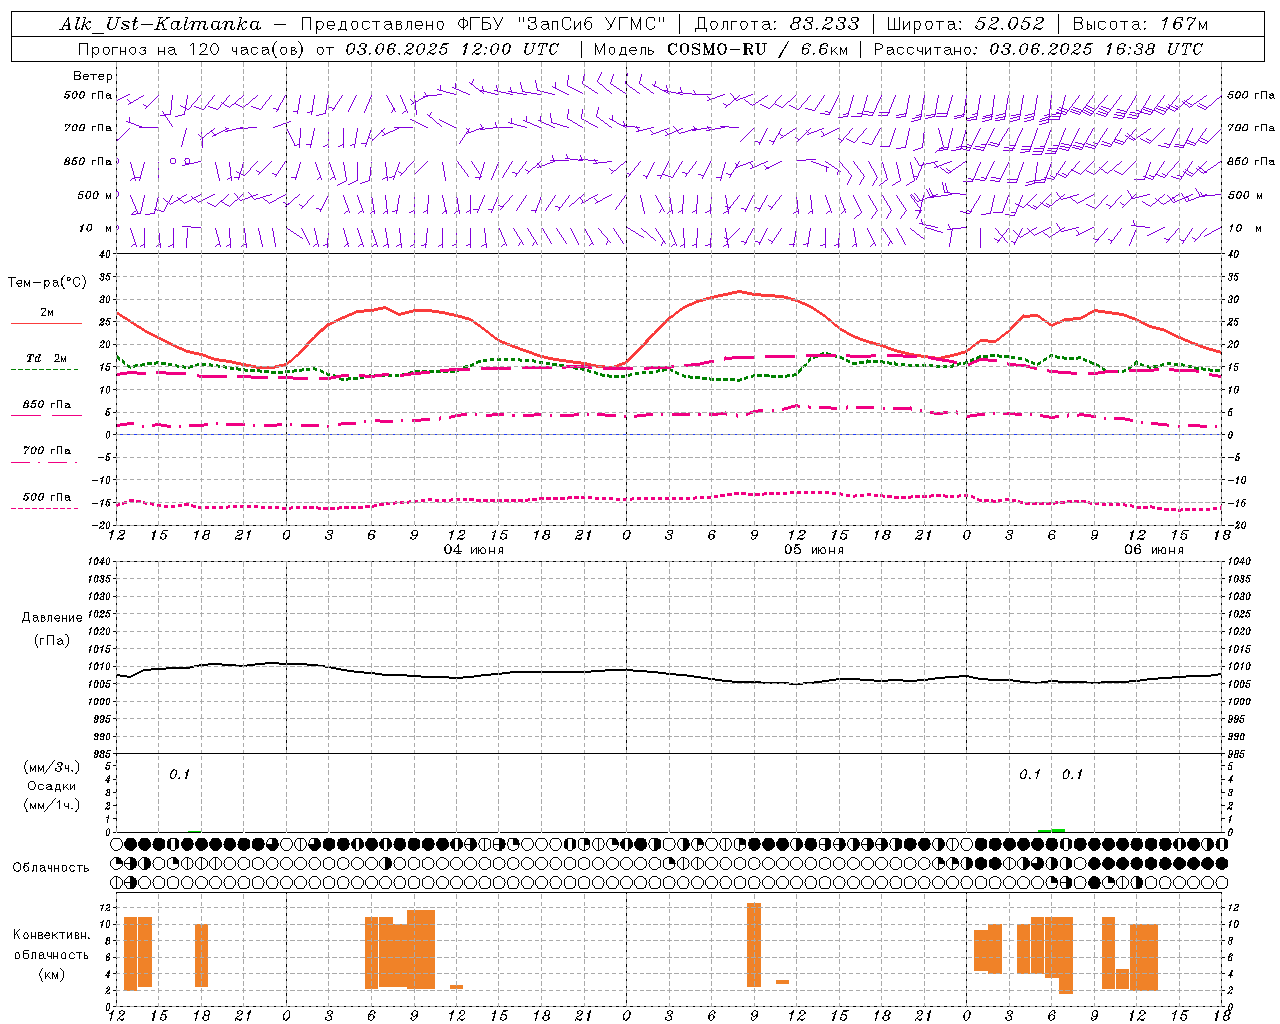Viewport: 1280px width, 1024px height.
Task: Click the longitude value Долгота: 83.233
Action: click(776, 24)
